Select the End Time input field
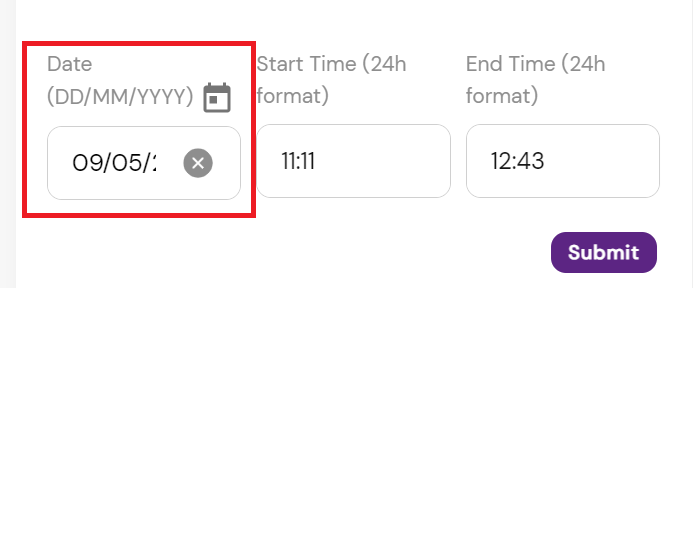The height and width of the screenshot is (535, 693). 562,161
